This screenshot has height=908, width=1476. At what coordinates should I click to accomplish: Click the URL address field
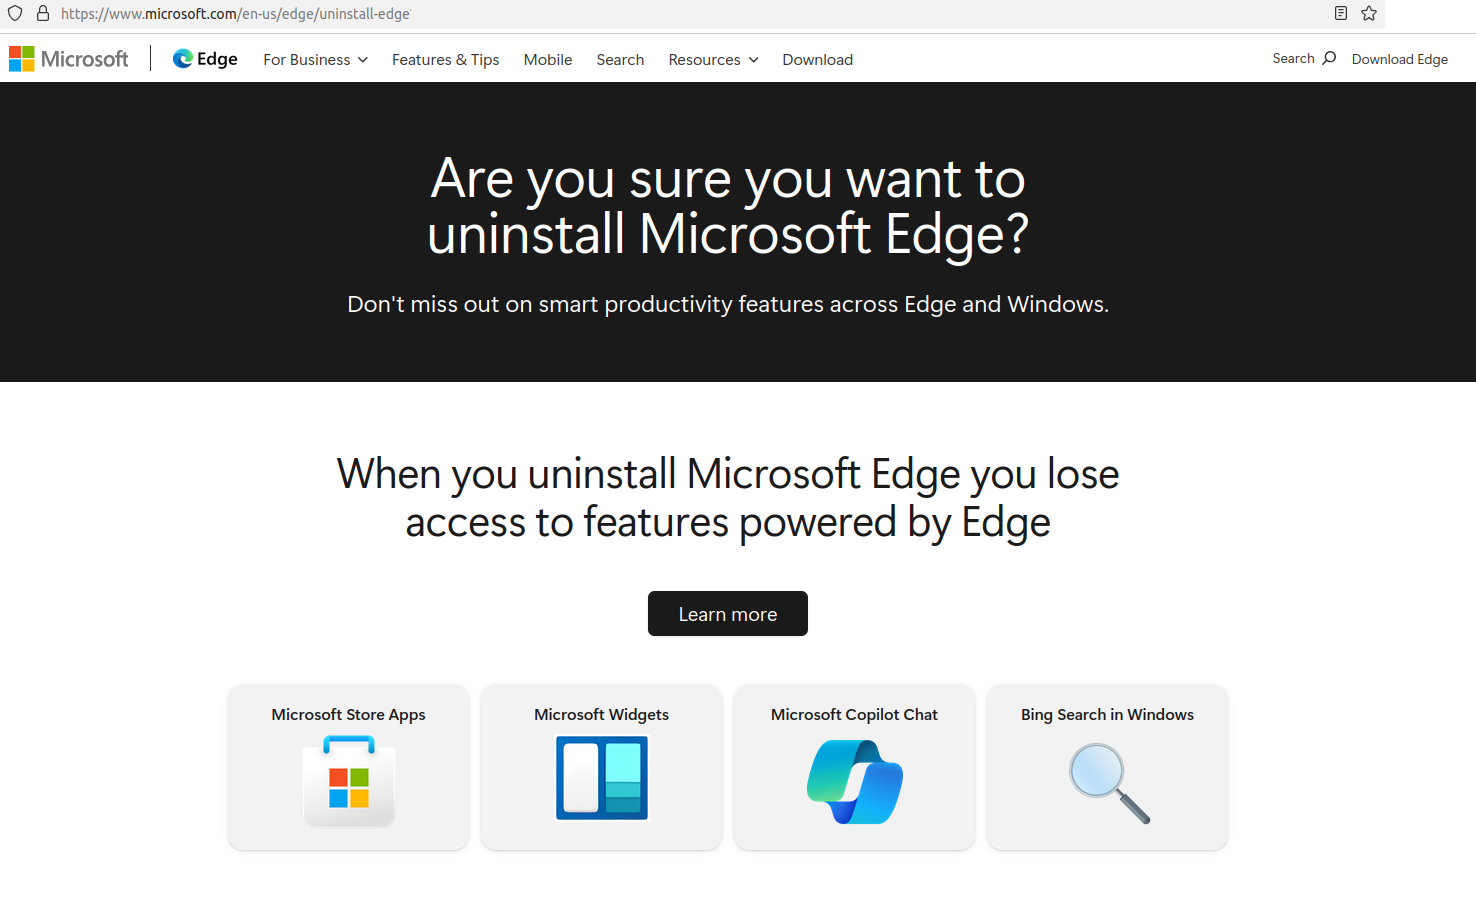690,14
